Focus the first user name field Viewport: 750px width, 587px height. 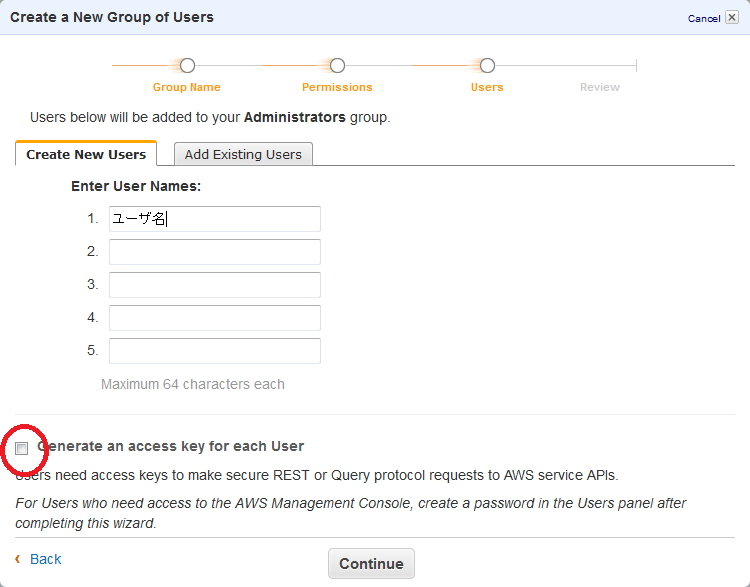215,219
